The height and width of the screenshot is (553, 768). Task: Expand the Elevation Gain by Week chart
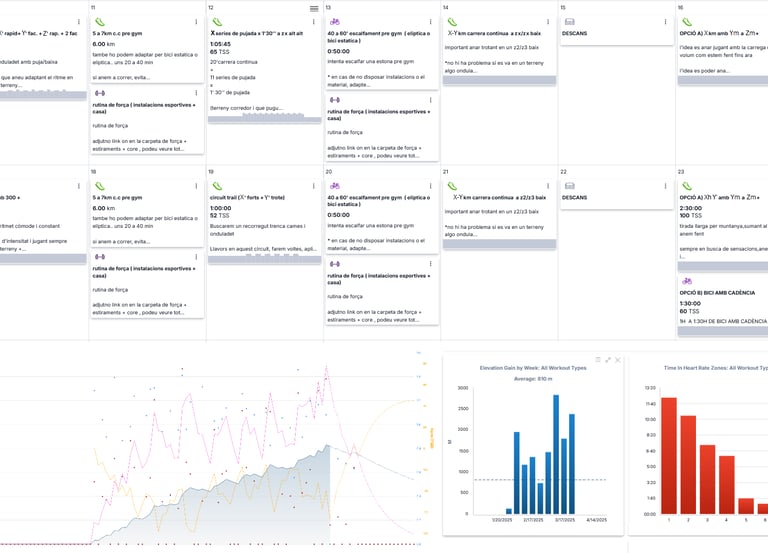click(608, 360)
